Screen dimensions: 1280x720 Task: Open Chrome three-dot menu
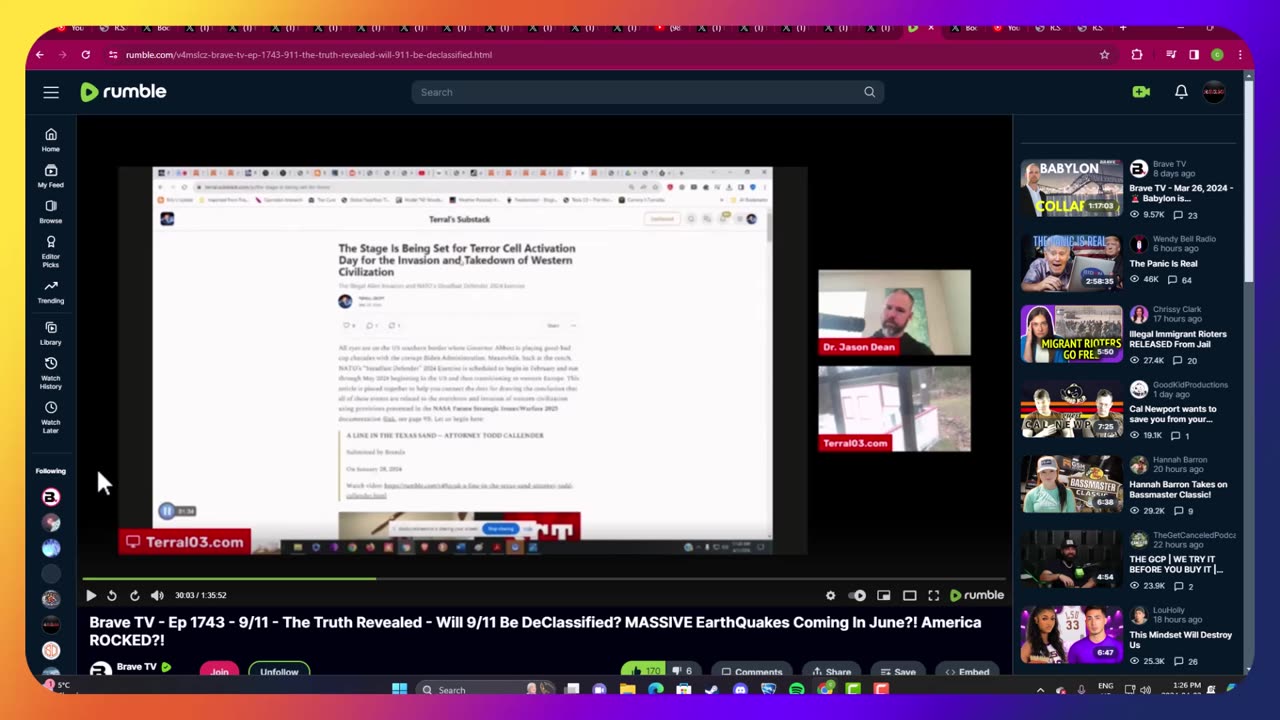[x=1241, y=55]
